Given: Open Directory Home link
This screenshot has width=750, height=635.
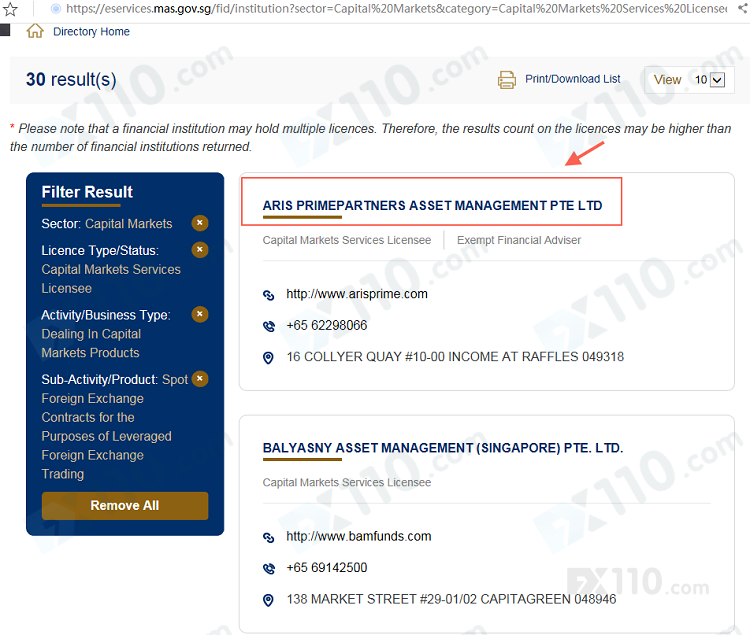Looking at the screenshot, I should coord(91,32).
